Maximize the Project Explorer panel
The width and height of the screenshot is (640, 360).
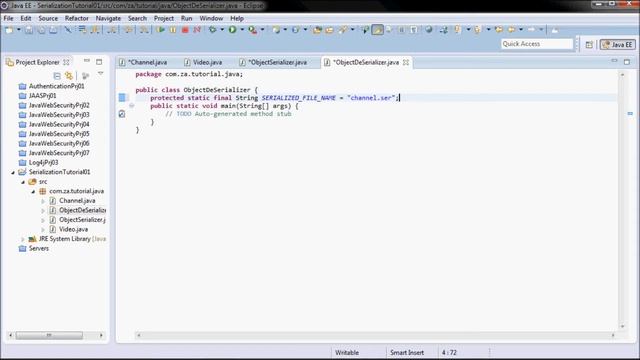point(99,62)
